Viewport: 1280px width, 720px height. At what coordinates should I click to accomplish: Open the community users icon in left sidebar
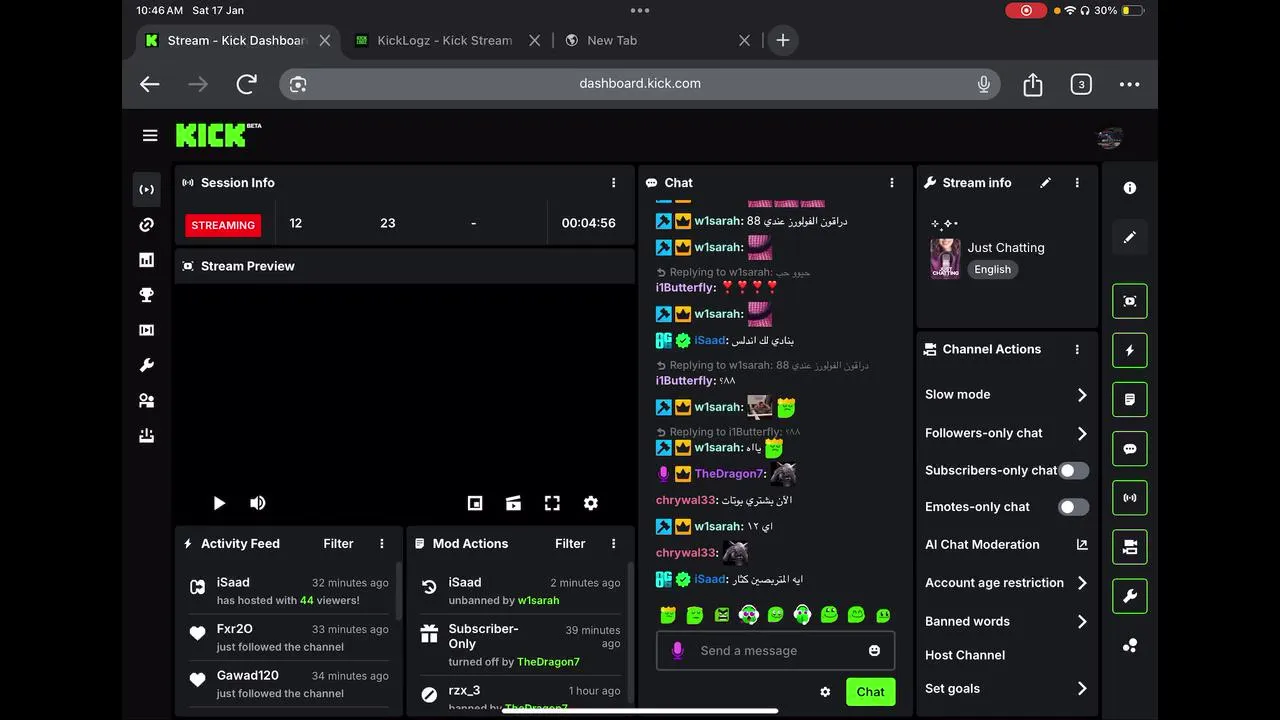tap(147, 401)
